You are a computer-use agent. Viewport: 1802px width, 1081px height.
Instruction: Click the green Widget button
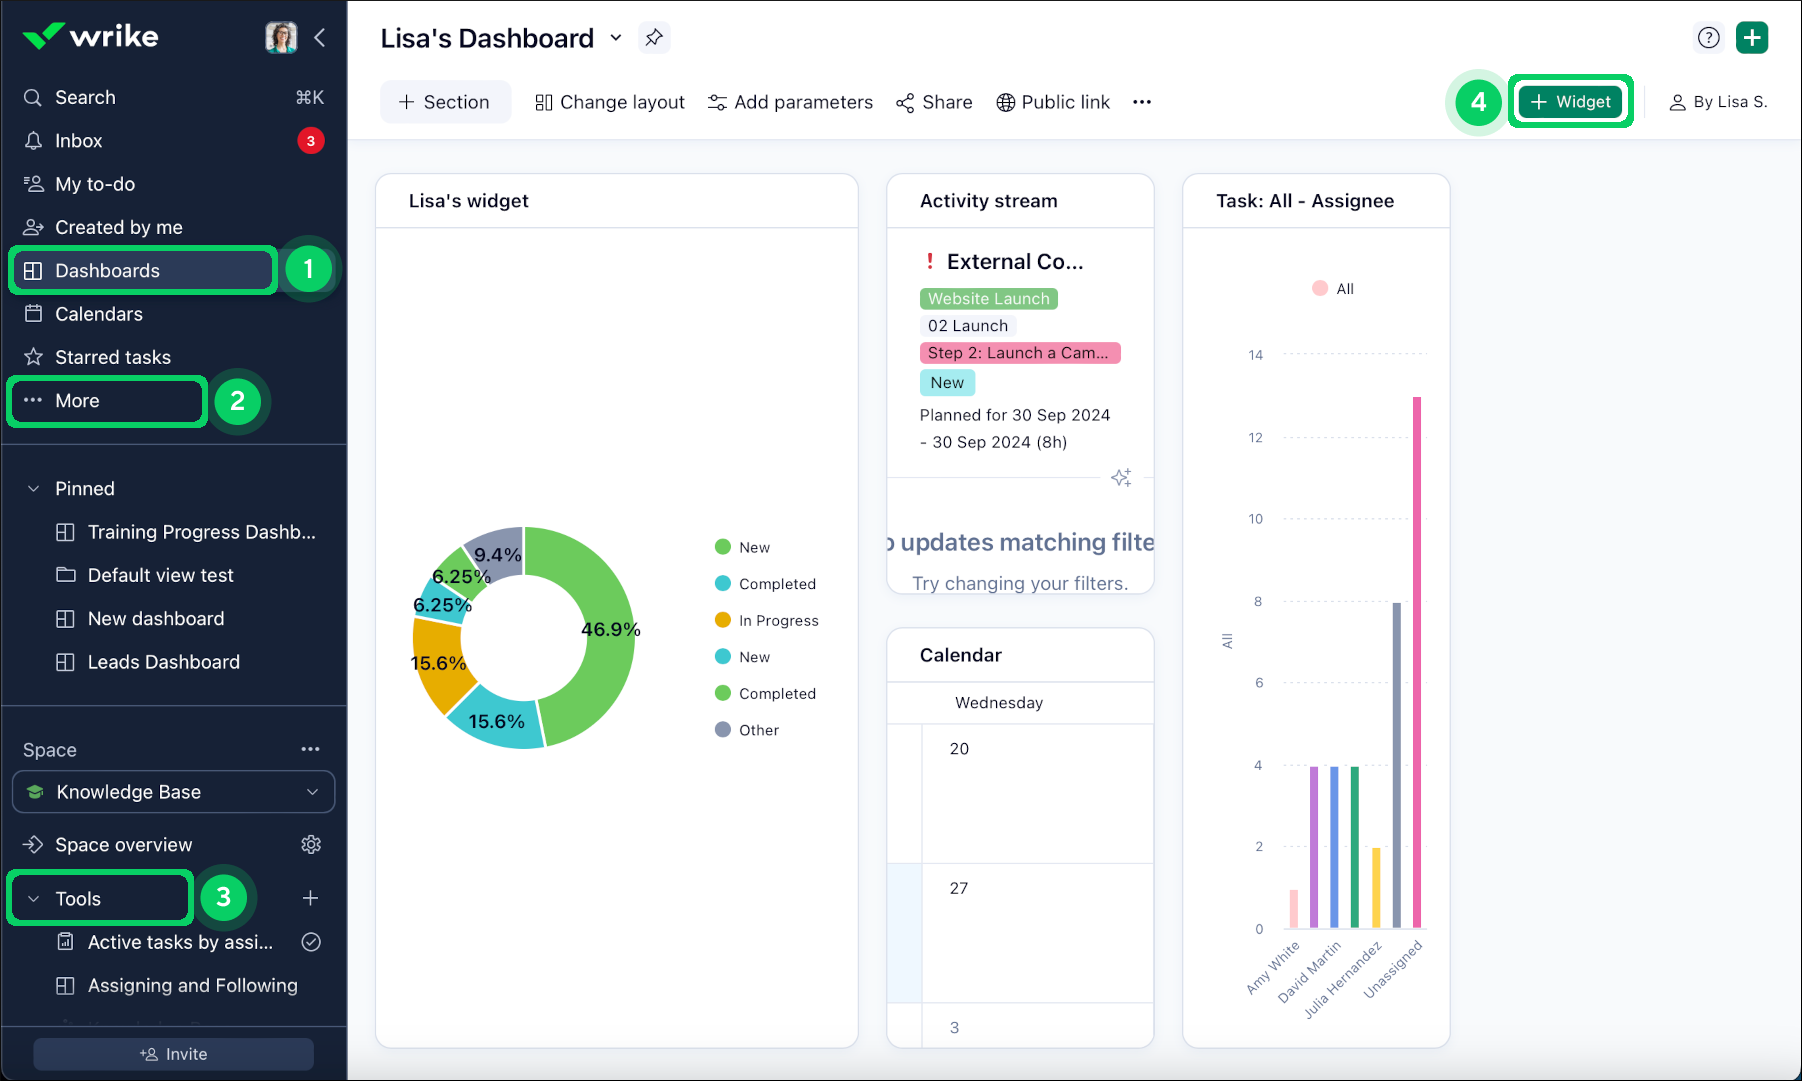click(1570, 102)
